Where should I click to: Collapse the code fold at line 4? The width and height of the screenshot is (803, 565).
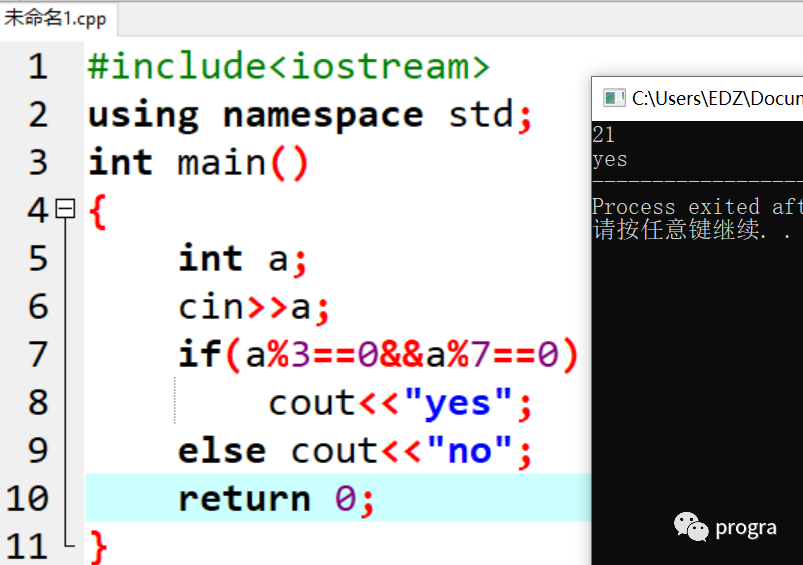(66, 208)
